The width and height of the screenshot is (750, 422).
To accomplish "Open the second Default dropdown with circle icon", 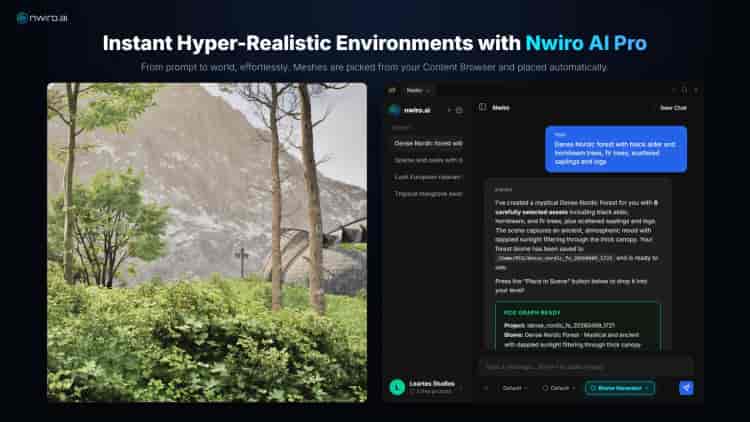I will (559, 388).
